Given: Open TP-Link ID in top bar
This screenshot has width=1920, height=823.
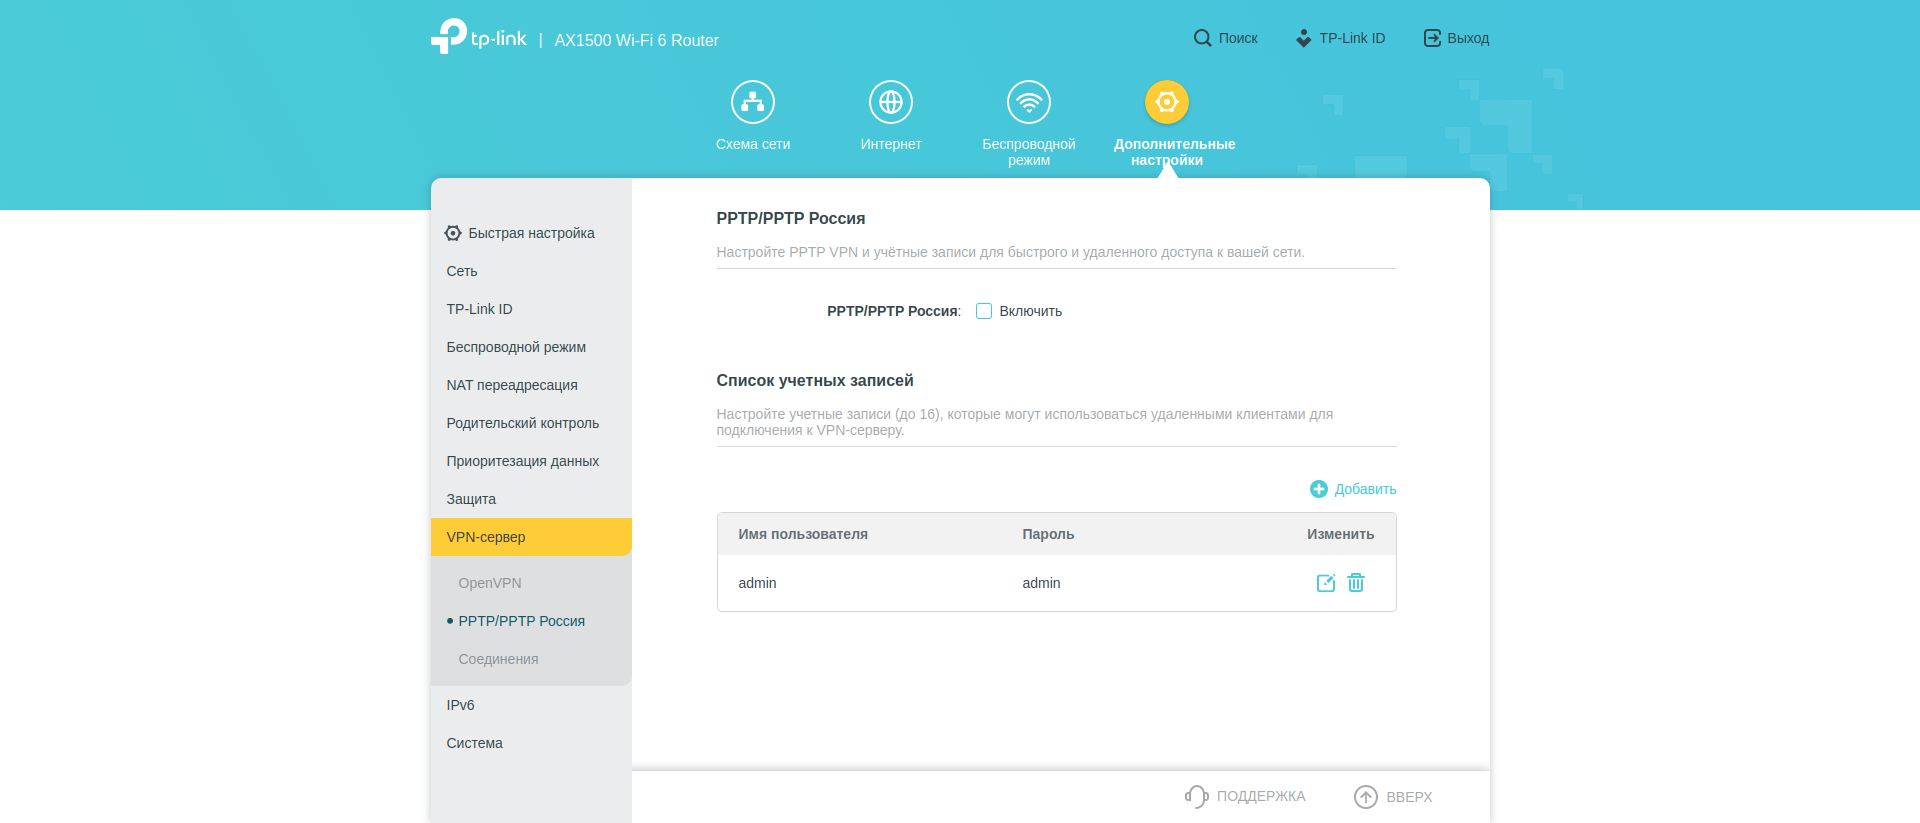Looking at the screenshot, I should tap(1340, 38).
